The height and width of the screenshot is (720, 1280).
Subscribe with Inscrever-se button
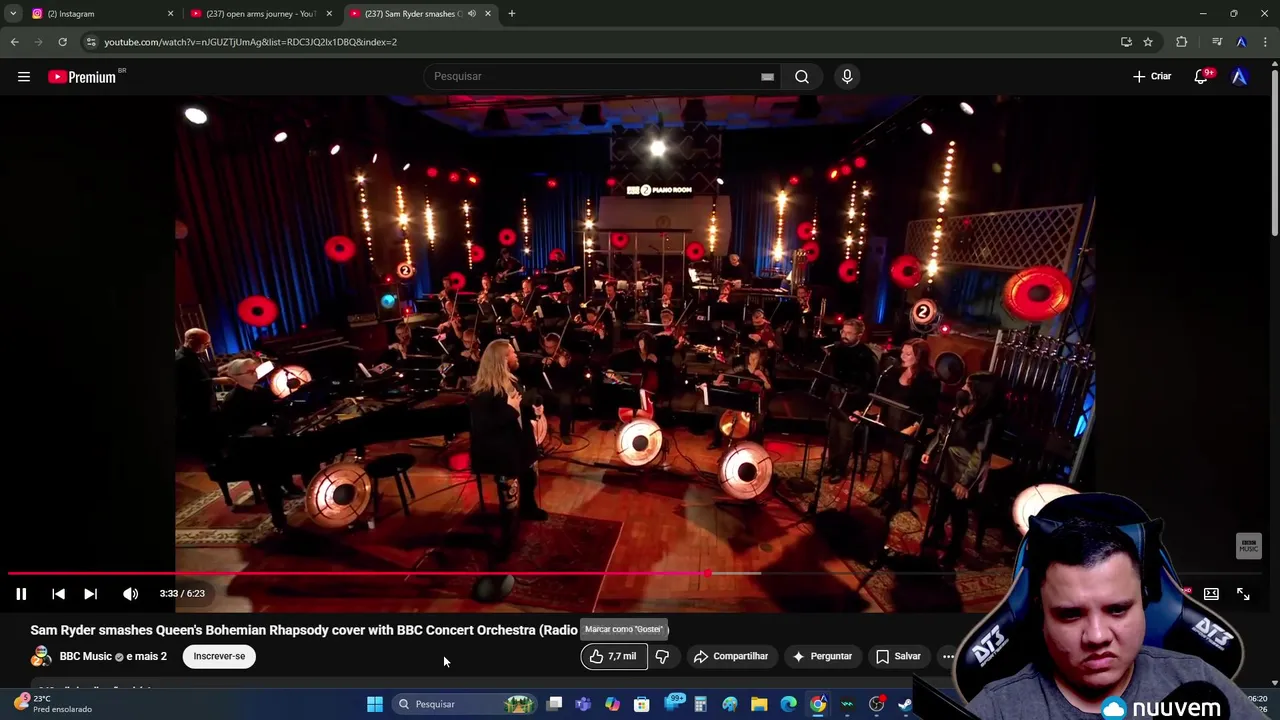point(219,656)
